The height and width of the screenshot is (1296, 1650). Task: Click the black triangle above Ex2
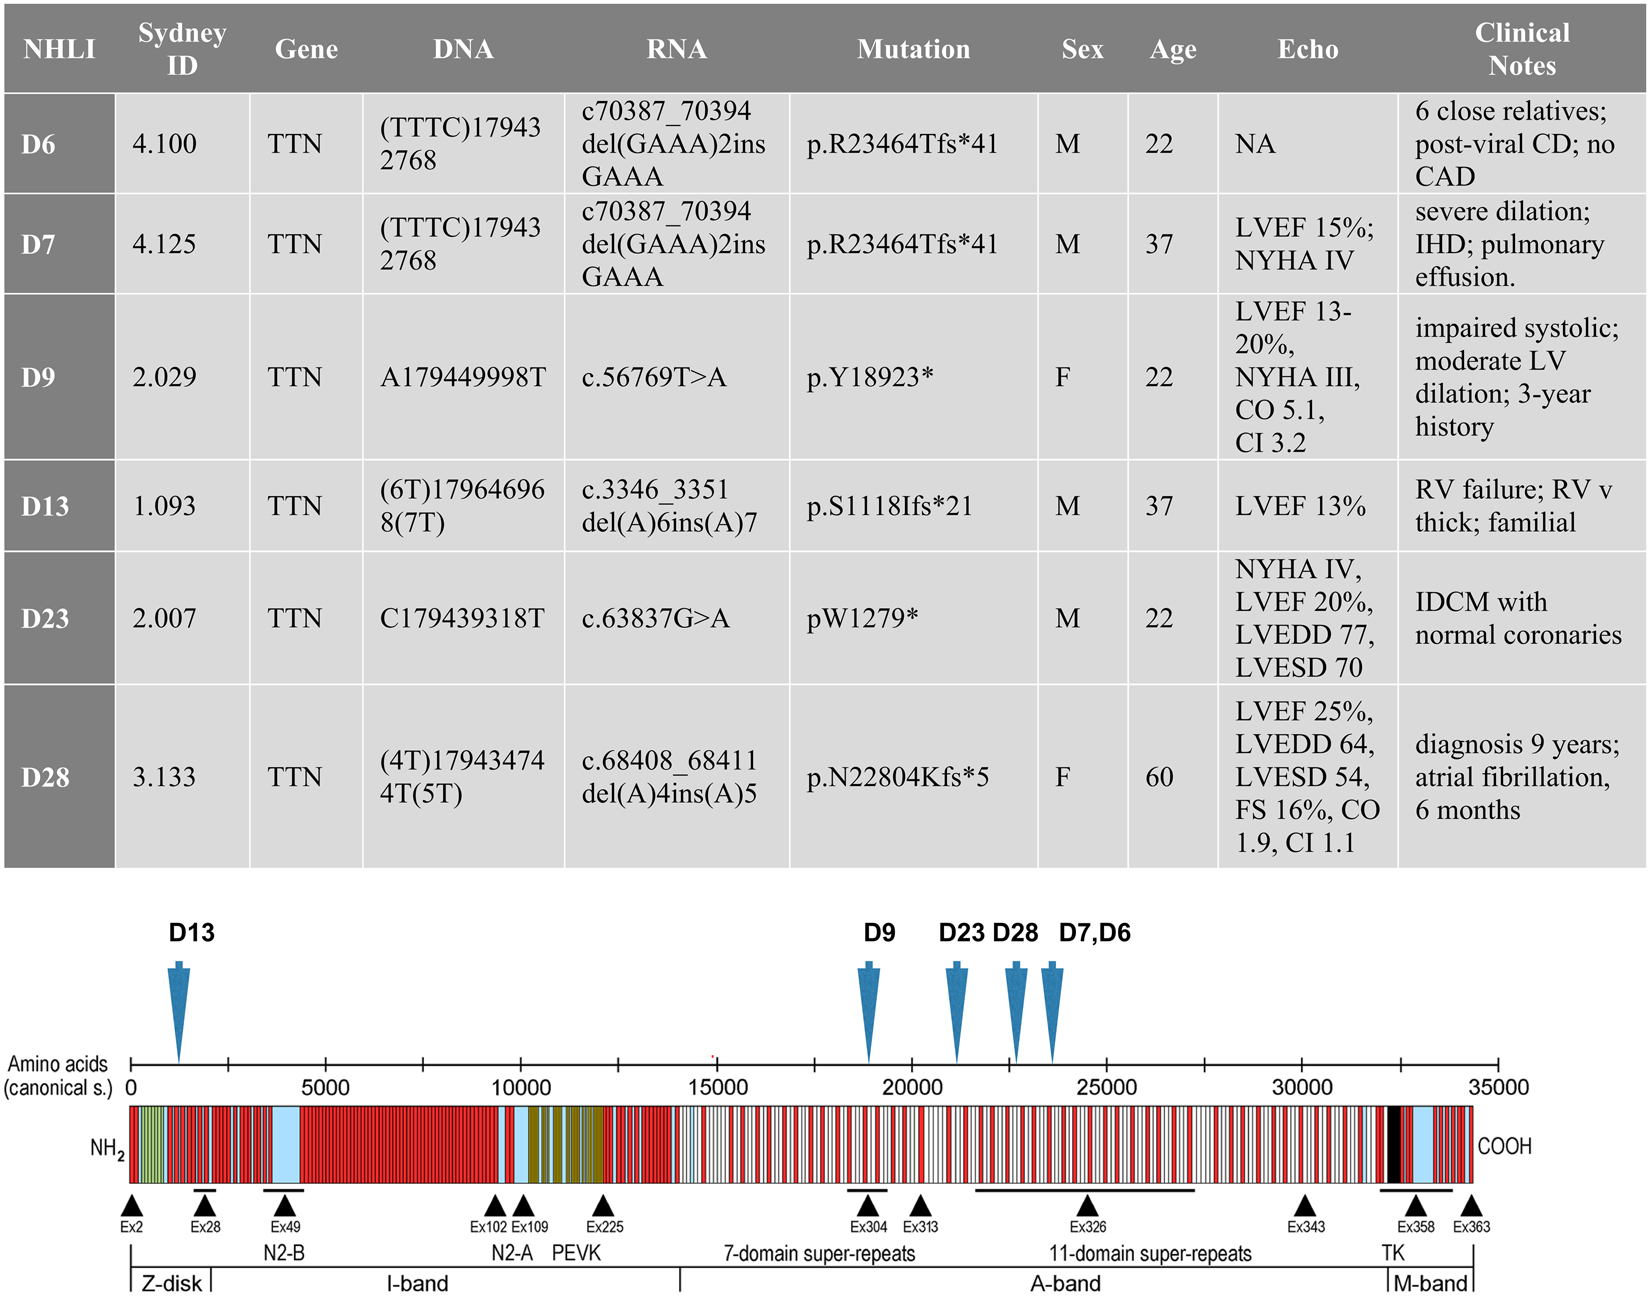[131, 1204]
